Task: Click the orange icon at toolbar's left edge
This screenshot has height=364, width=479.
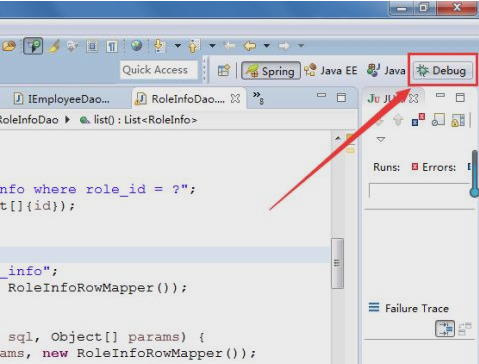Action: [8, 46]
